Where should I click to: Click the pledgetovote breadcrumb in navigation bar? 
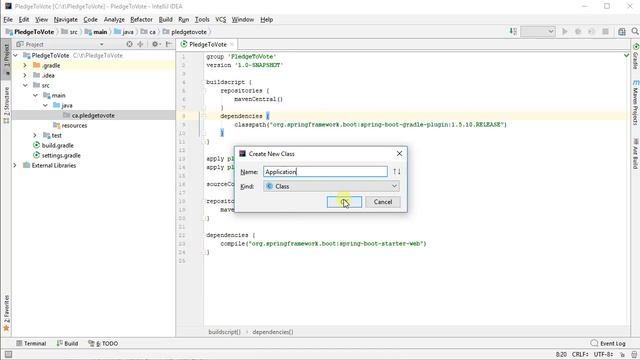[x=185, y=31]
